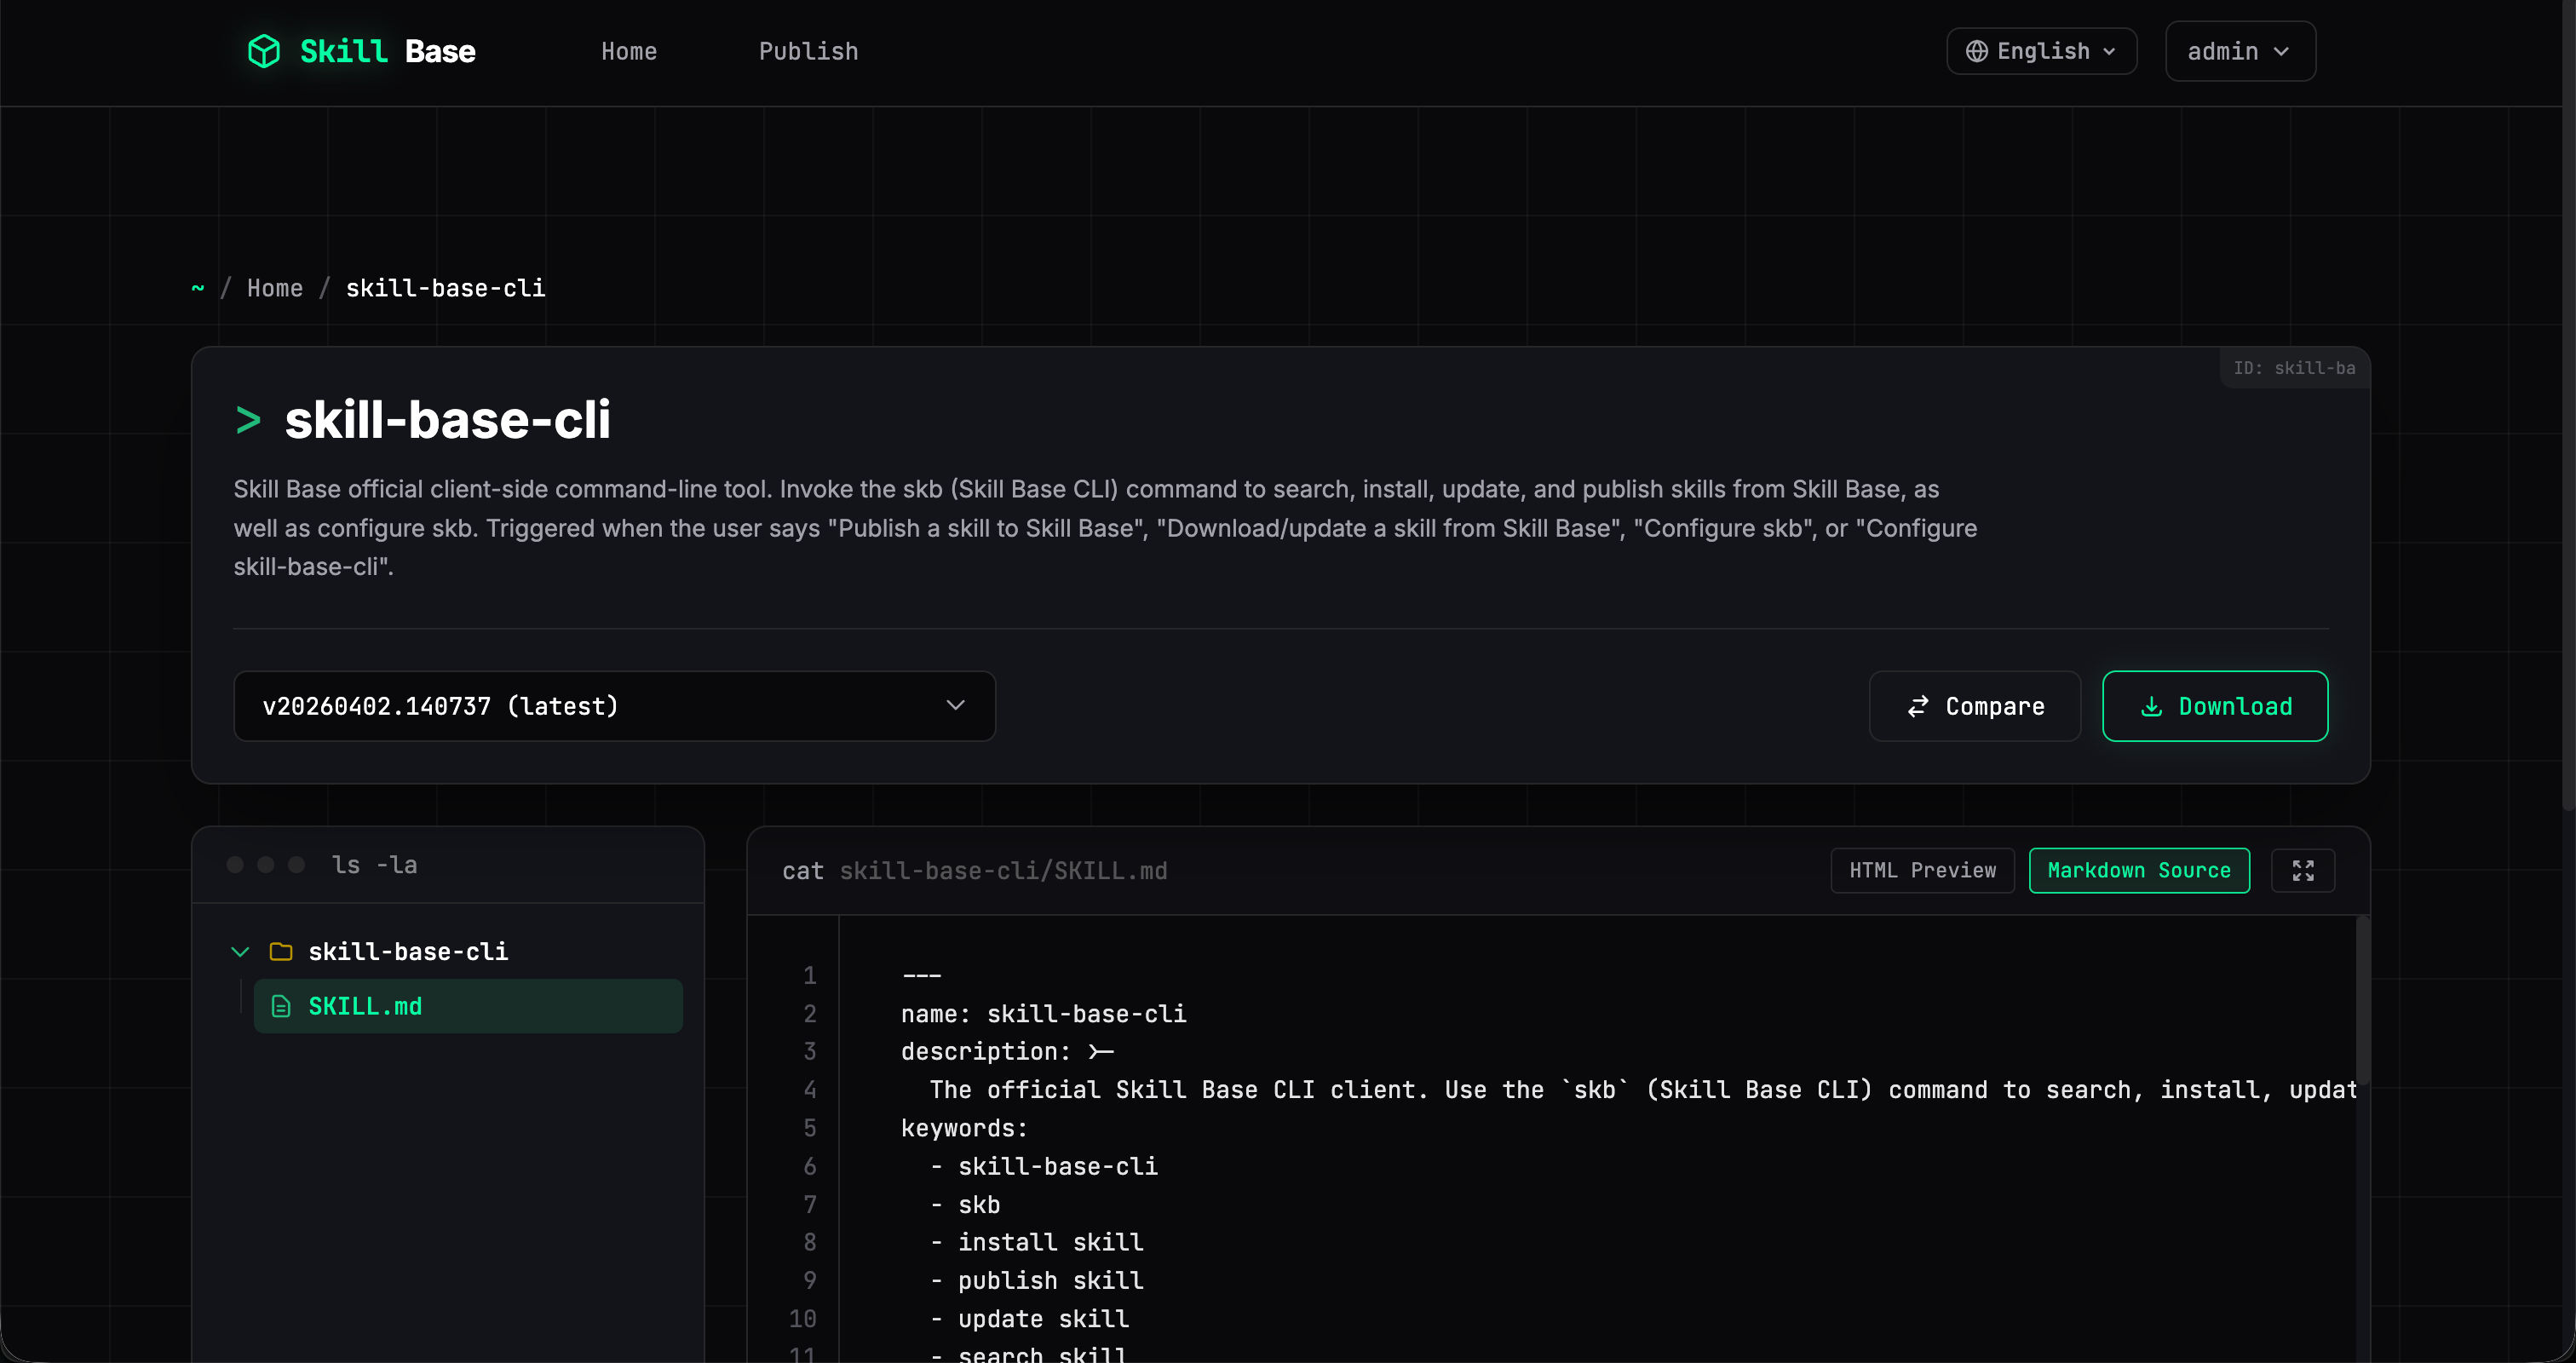
Task: Open the admin user menu
Action: coord(2239,51)
